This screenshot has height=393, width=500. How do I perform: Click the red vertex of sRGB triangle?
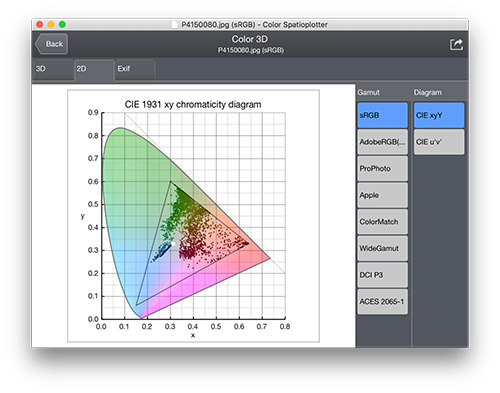click(x=248, y=243)
